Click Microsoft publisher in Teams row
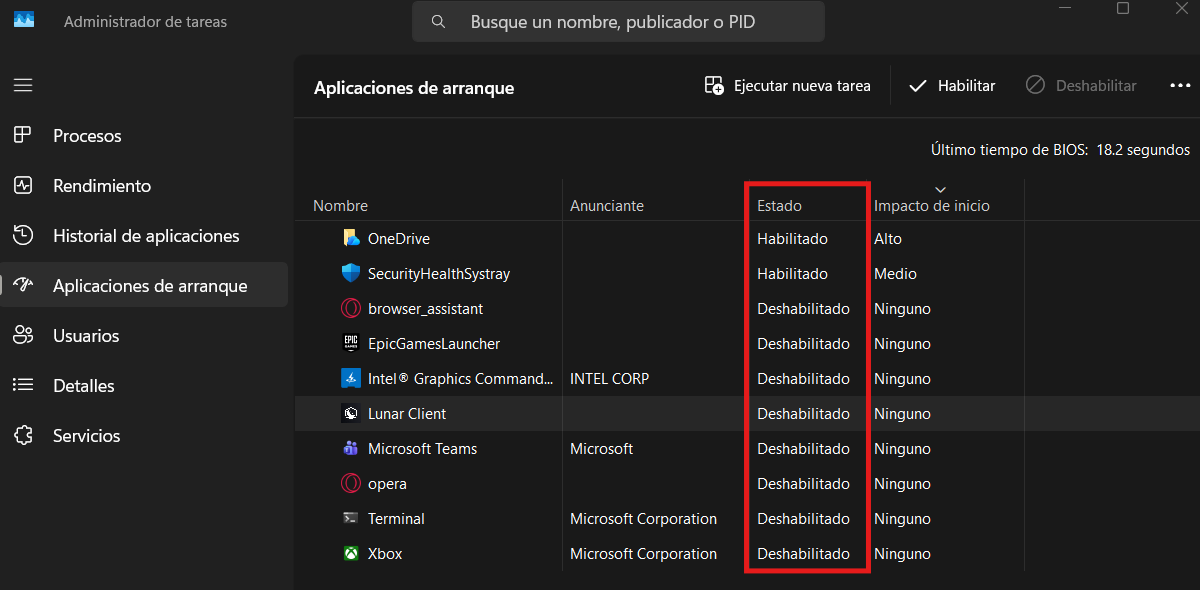This screenshot has height=590, width=1200. 601,448
